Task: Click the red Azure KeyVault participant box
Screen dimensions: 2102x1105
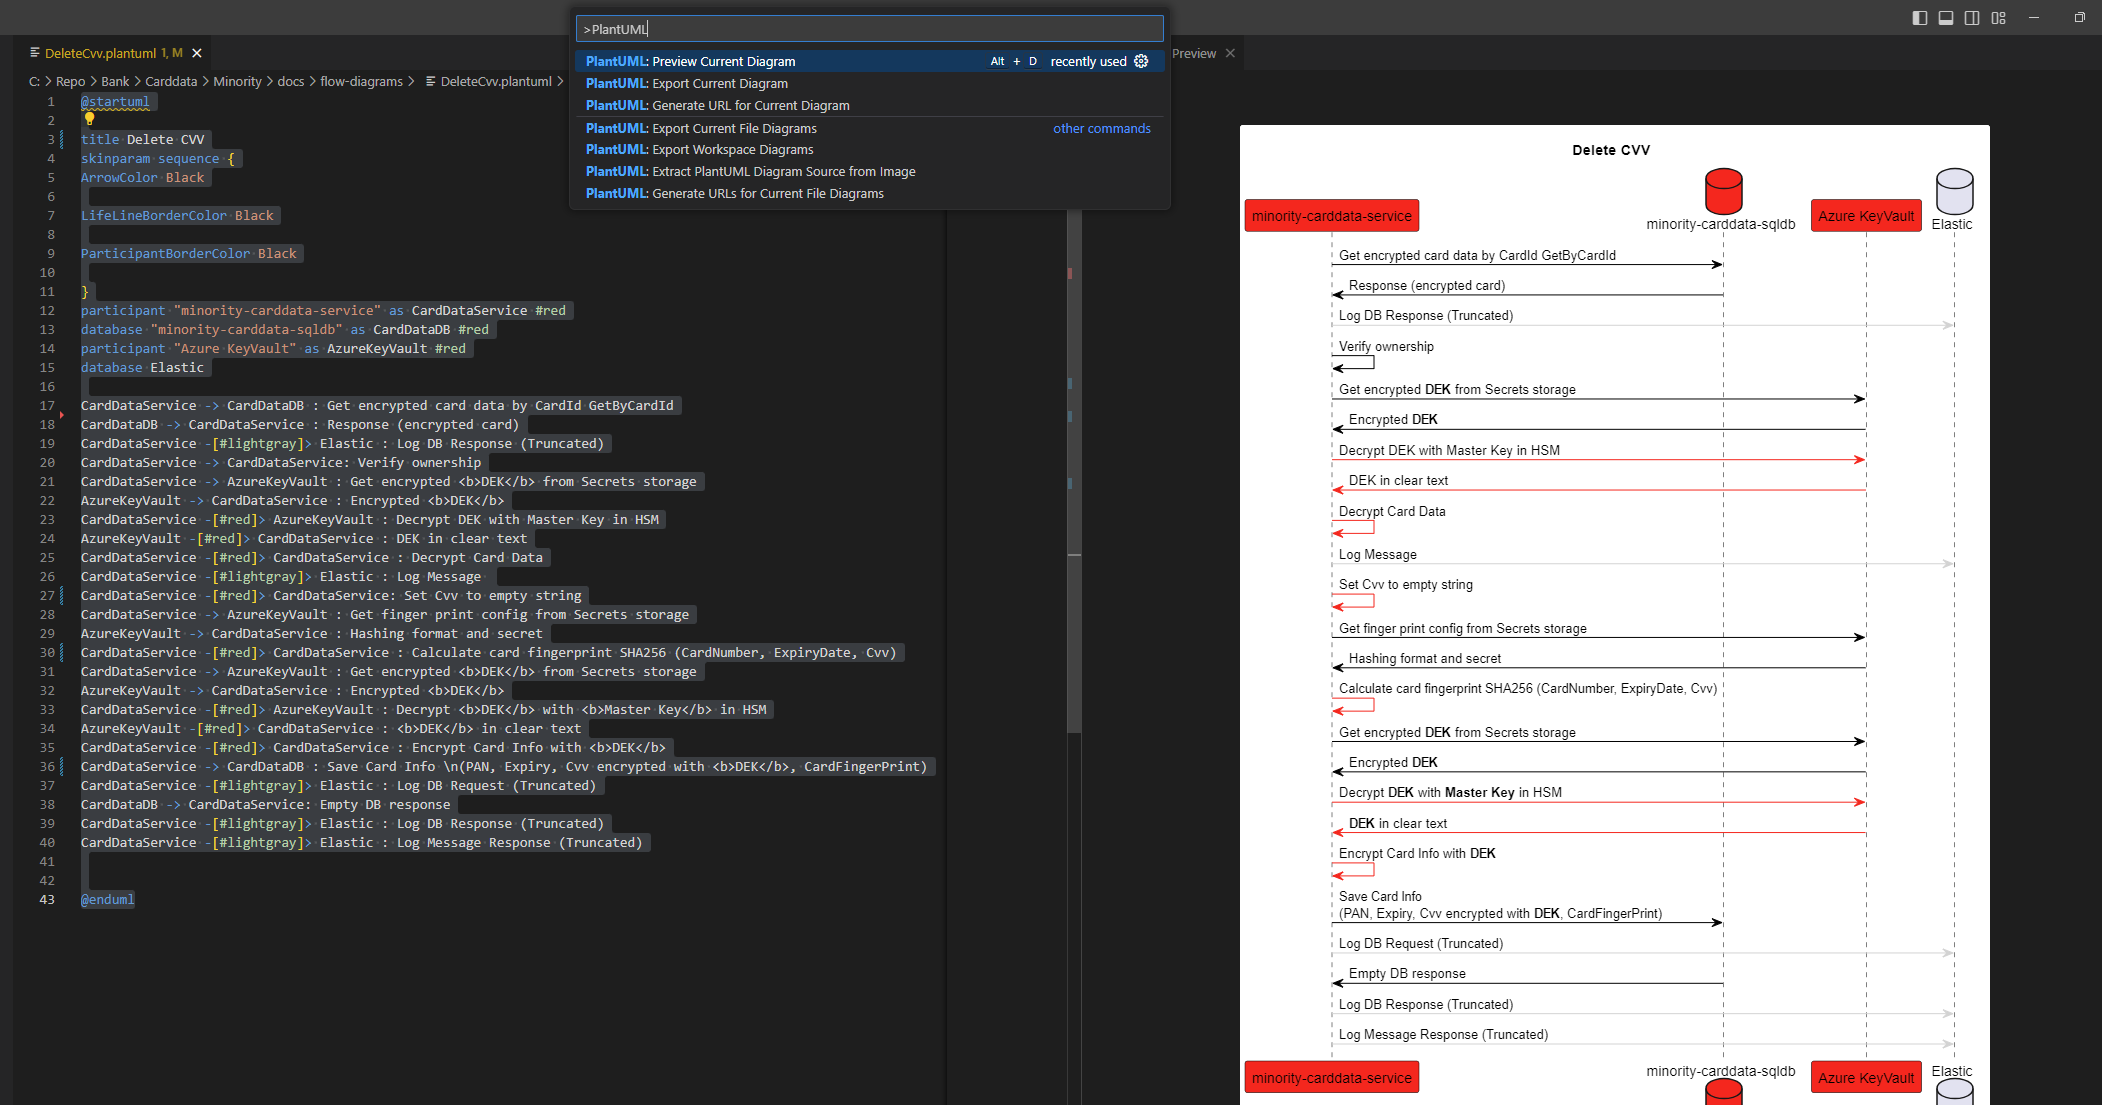Action: (1865, 216)
